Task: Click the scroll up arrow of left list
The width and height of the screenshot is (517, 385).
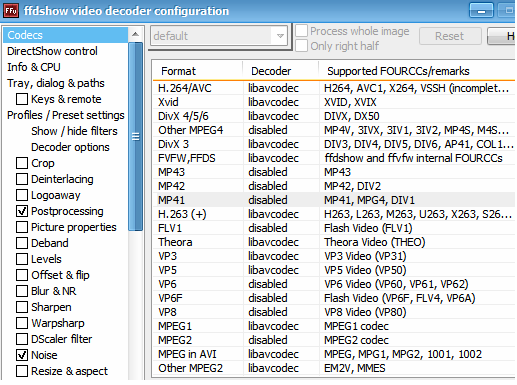Action: 135,34
